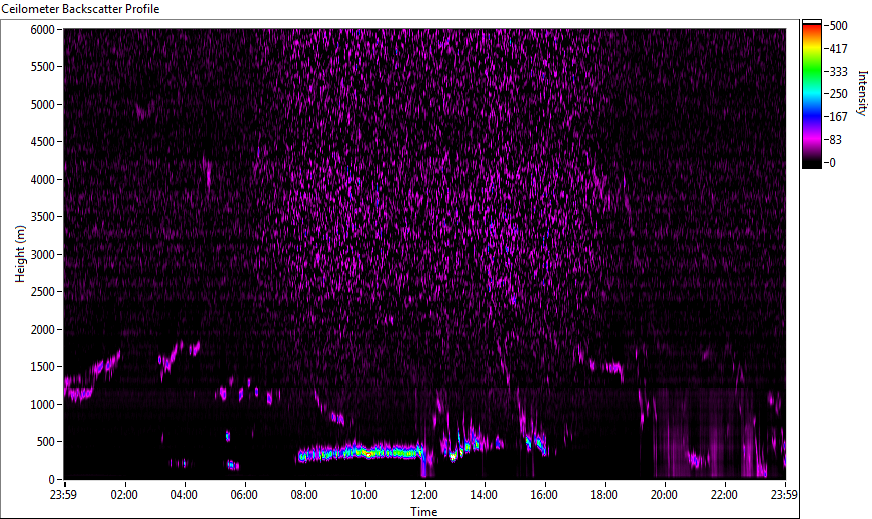Image resolution: width=872 pixels, height=519 pixels.
Task: Click the 18:00 time tick label
Action: tap(604, 495)
